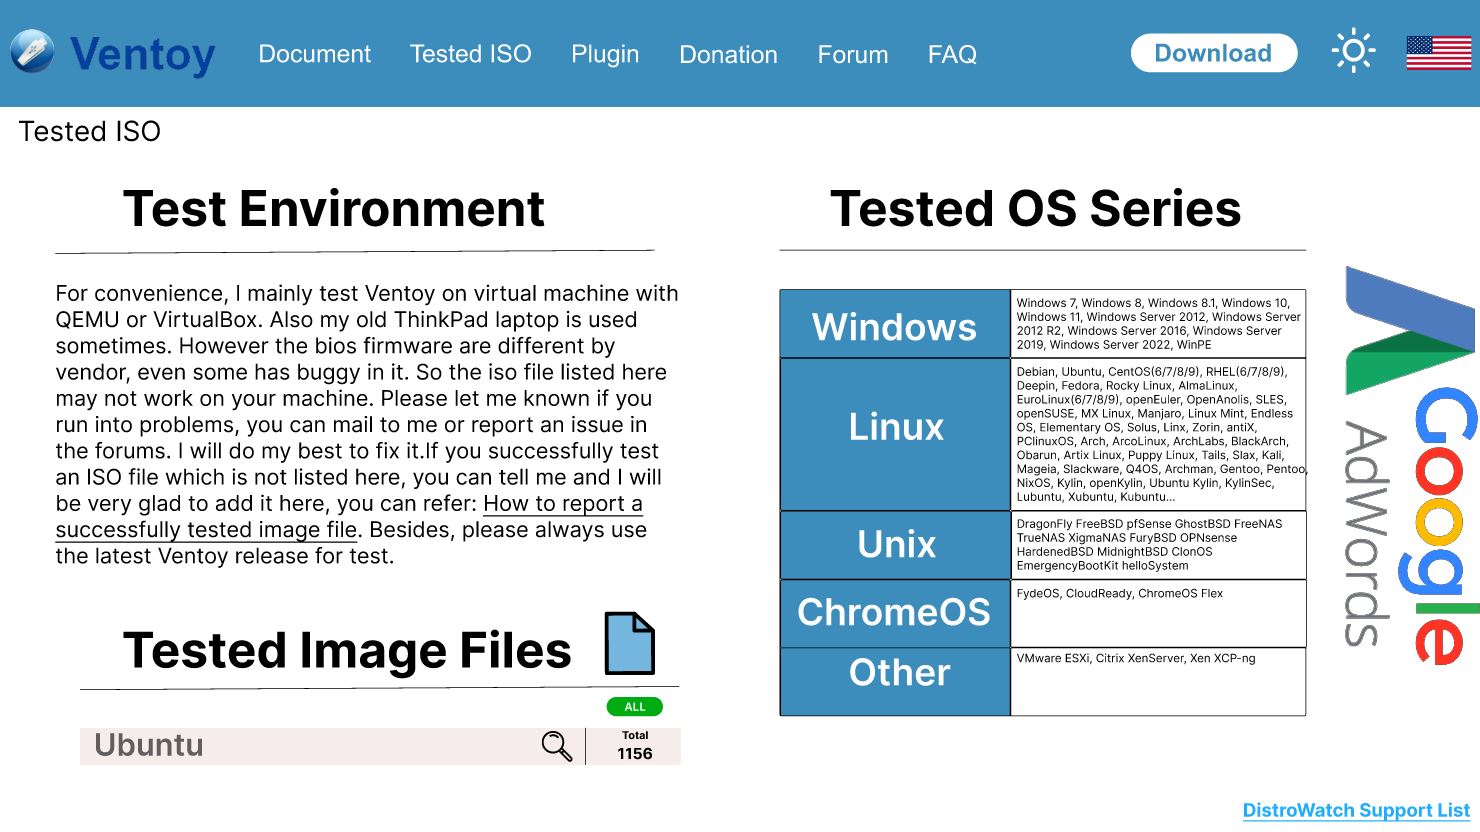Visit the Forum from navbar
Screen dimensions: 1480x832
click(852, 55)
